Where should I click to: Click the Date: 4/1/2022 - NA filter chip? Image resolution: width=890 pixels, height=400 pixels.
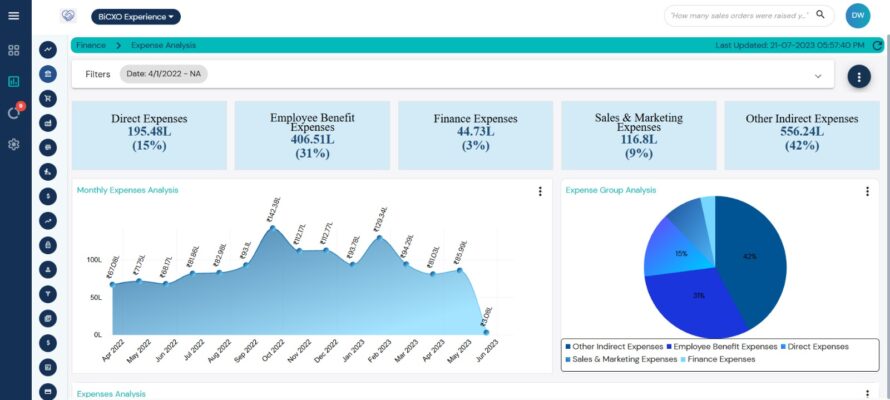[163, 74]
